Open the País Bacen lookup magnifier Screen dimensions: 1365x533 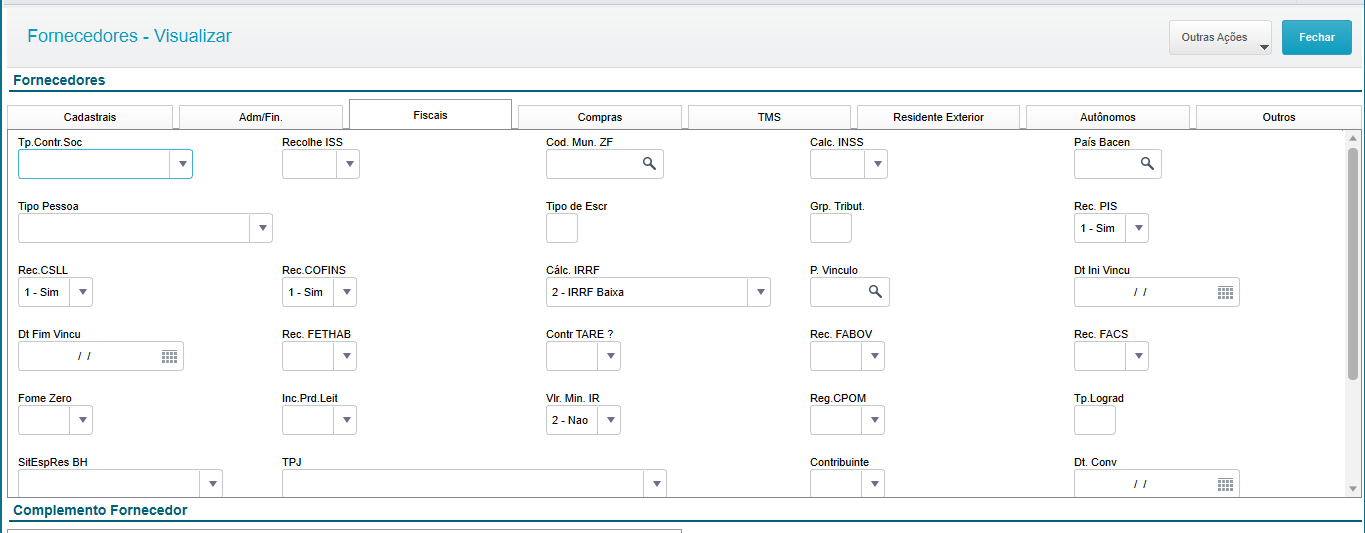[x=1147, y=164]
